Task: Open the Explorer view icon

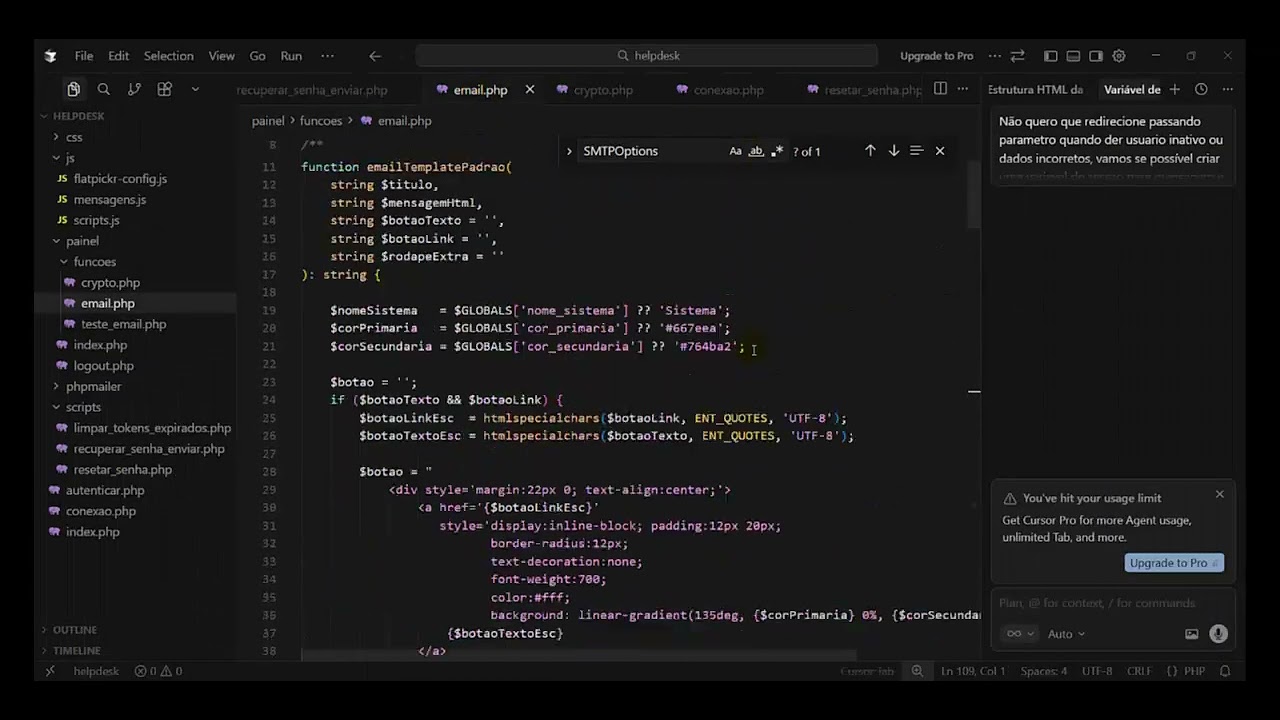Action: [73, 89]
